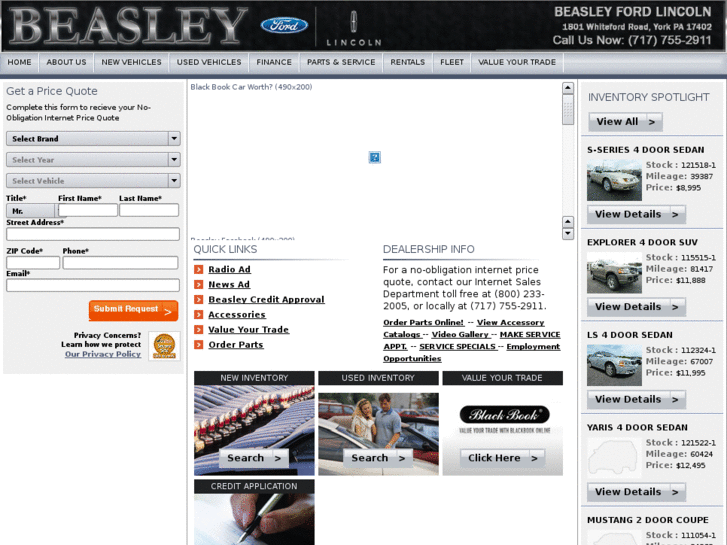Focus the Last Name field
Image resolution: width=727 pixels, height=545 pixels.
click(149, 211)
